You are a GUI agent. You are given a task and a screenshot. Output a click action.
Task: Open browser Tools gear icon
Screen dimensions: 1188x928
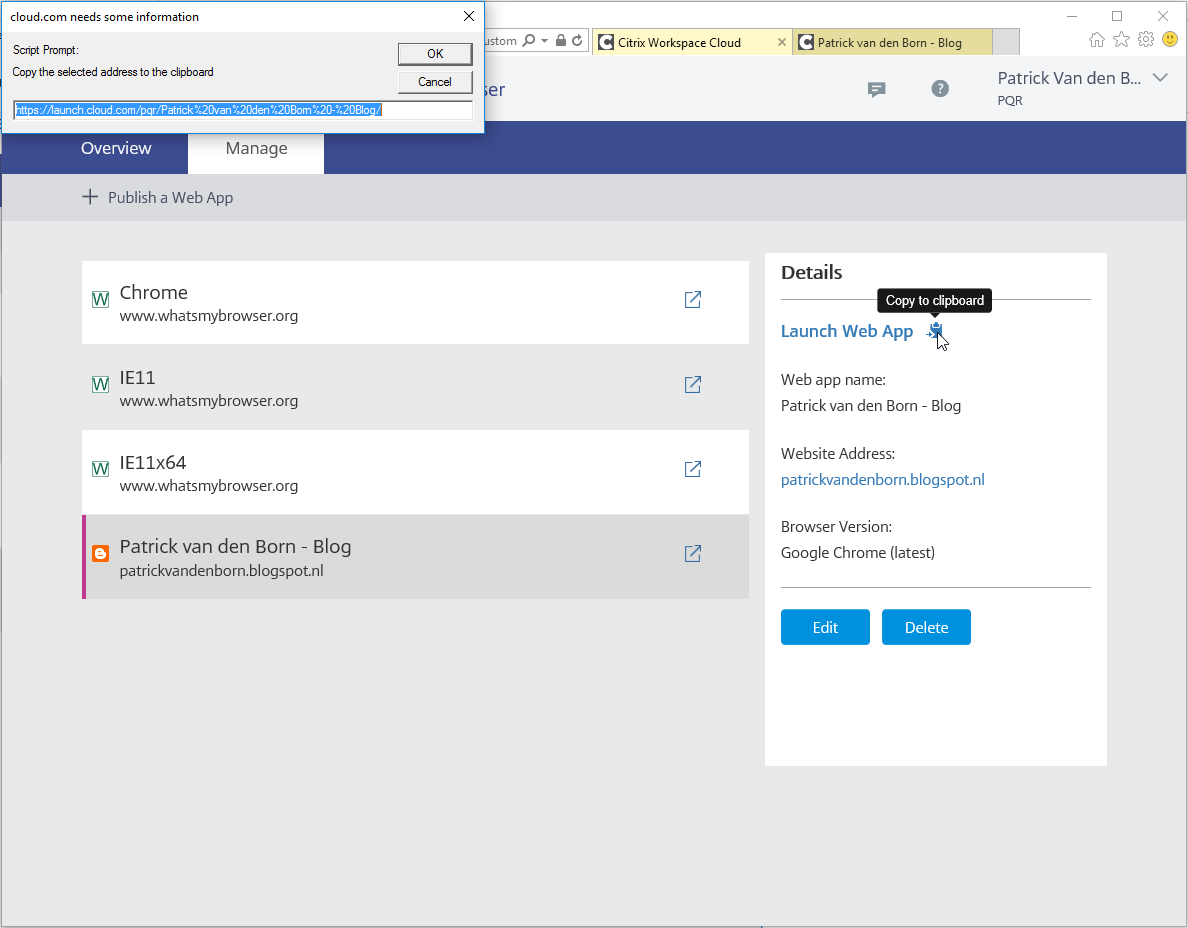(x=1146, y=39)
